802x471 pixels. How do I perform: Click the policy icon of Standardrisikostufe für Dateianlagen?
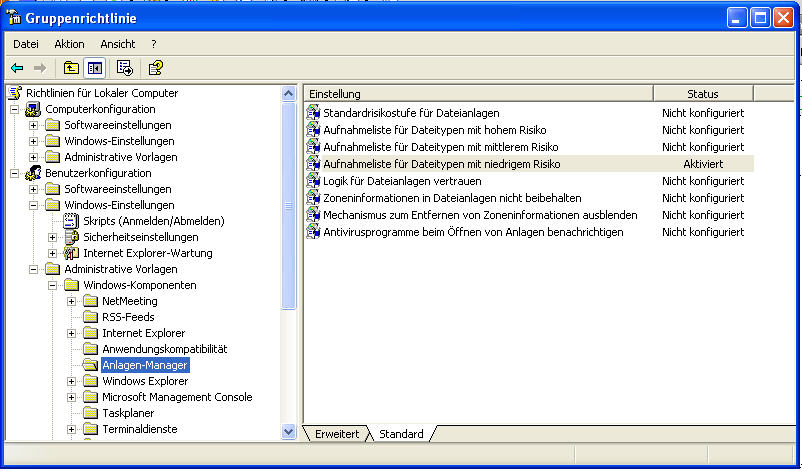point(313,113)
